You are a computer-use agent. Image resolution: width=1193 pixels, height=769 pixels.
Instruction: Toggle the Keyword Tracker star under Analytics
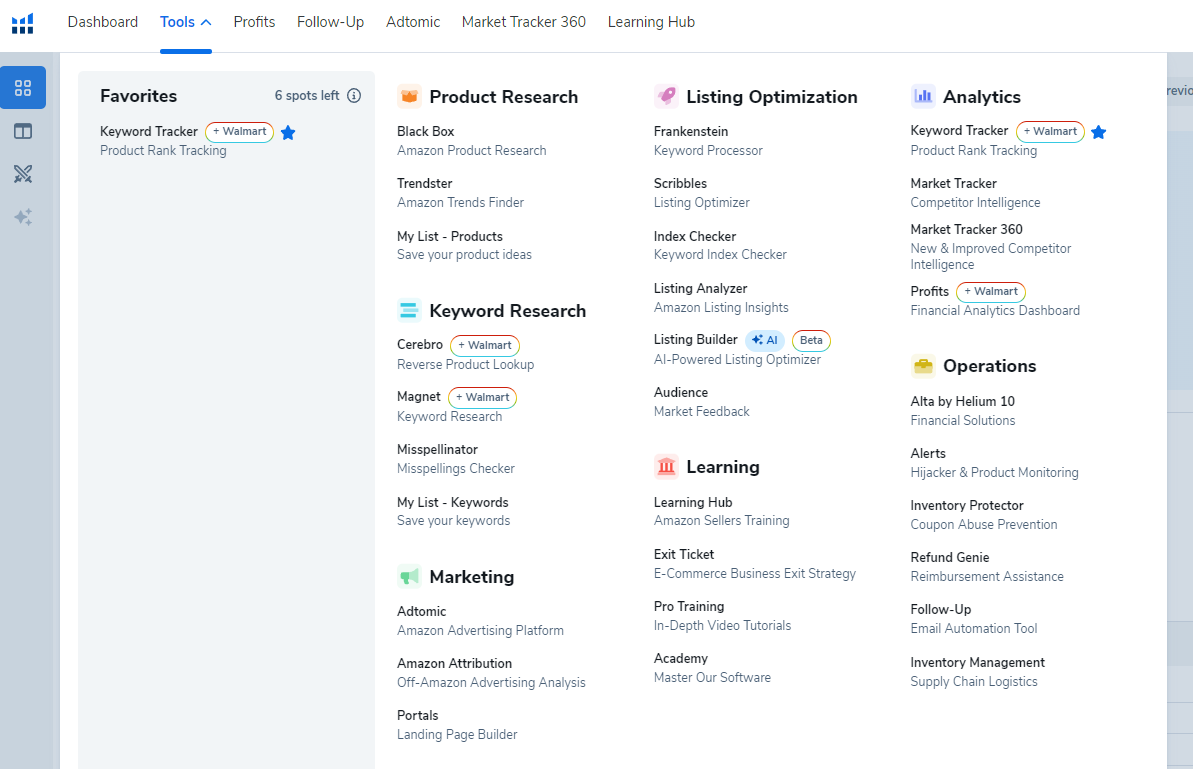[x=1099, y=132]
